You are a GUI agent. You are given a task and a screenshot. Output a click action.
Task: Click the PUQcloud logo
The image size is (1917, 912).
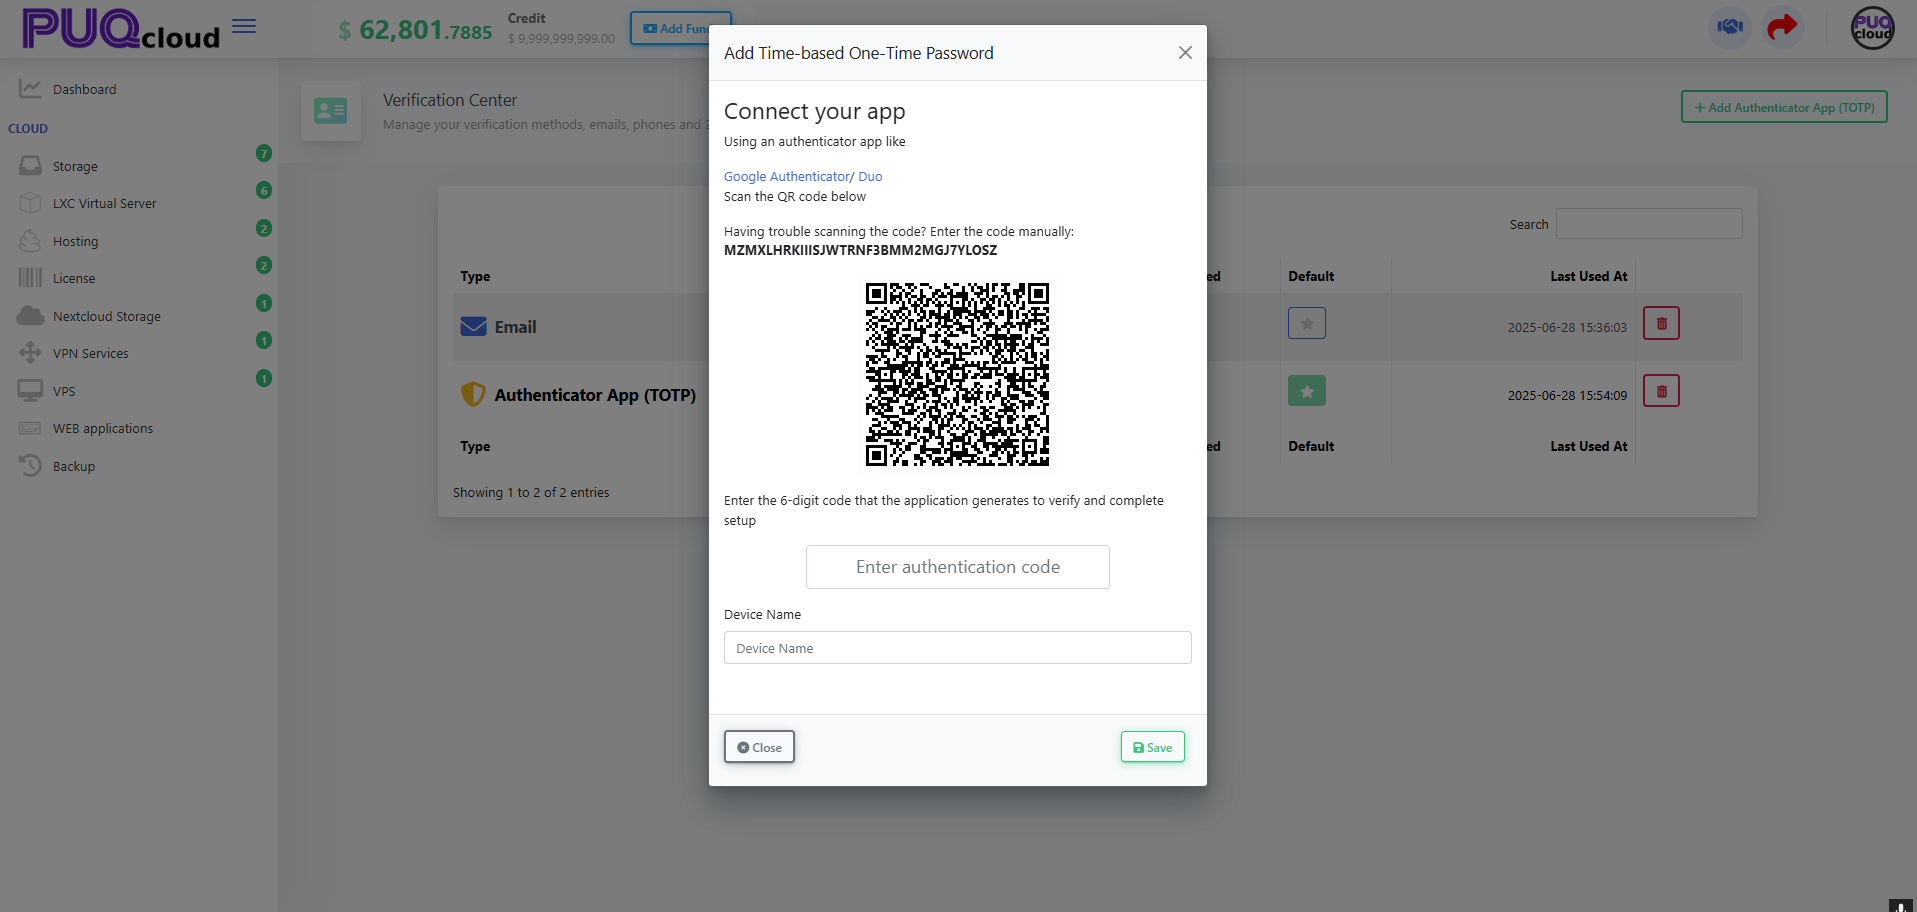click(x=121, y=29)
